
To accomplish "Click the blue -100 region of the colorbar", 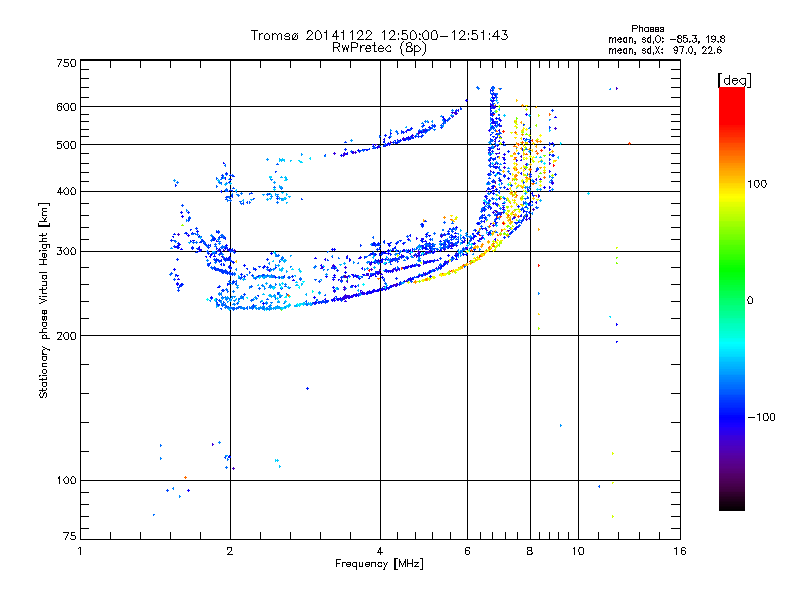I will [x=732, y=417].
